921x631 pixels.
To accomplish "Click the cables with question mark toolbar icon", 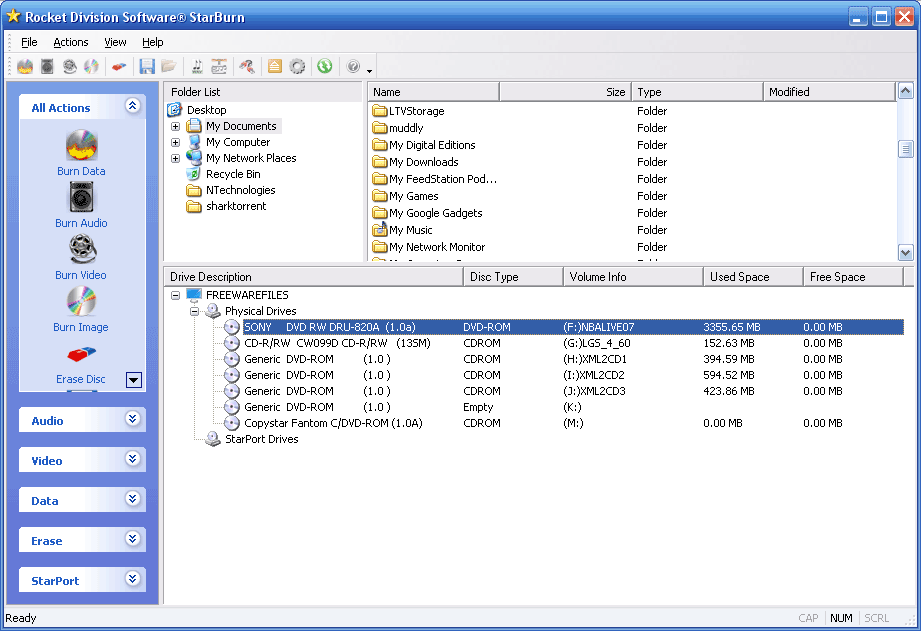I will (x=247, y=66).
